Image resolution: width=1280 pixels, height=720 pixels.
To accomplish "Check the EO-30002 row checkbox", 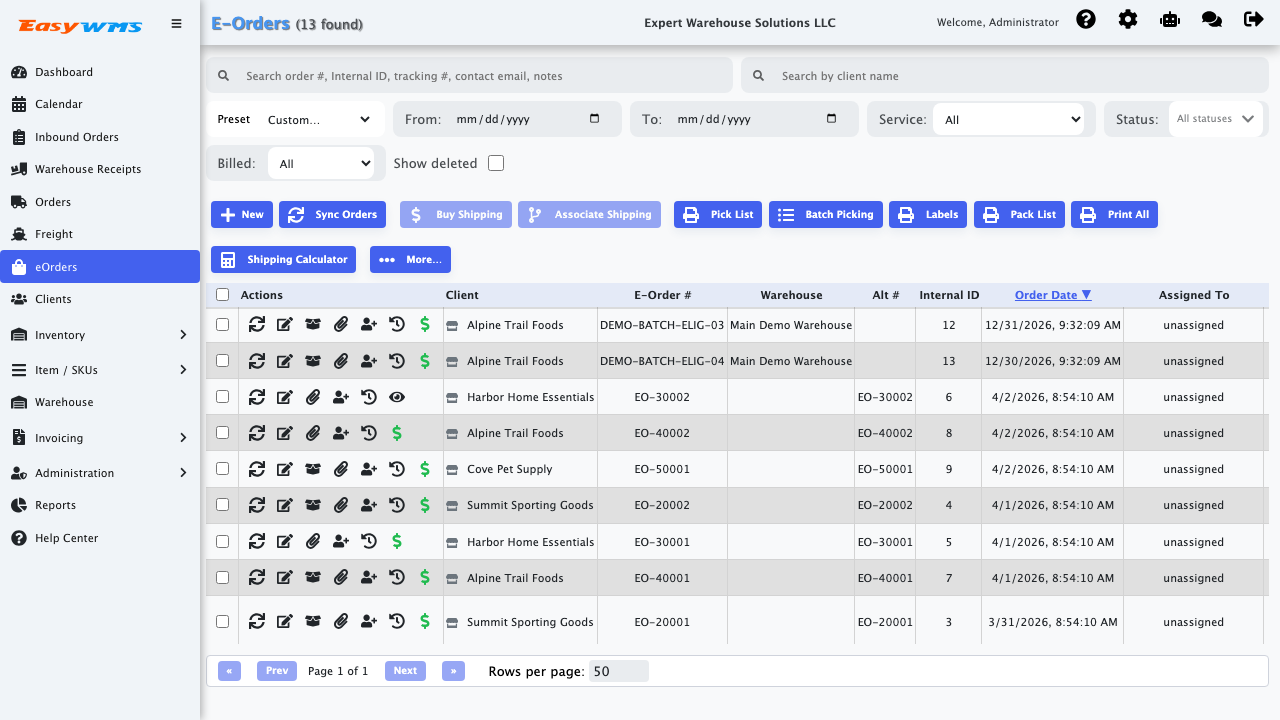I will pos(222,396).
